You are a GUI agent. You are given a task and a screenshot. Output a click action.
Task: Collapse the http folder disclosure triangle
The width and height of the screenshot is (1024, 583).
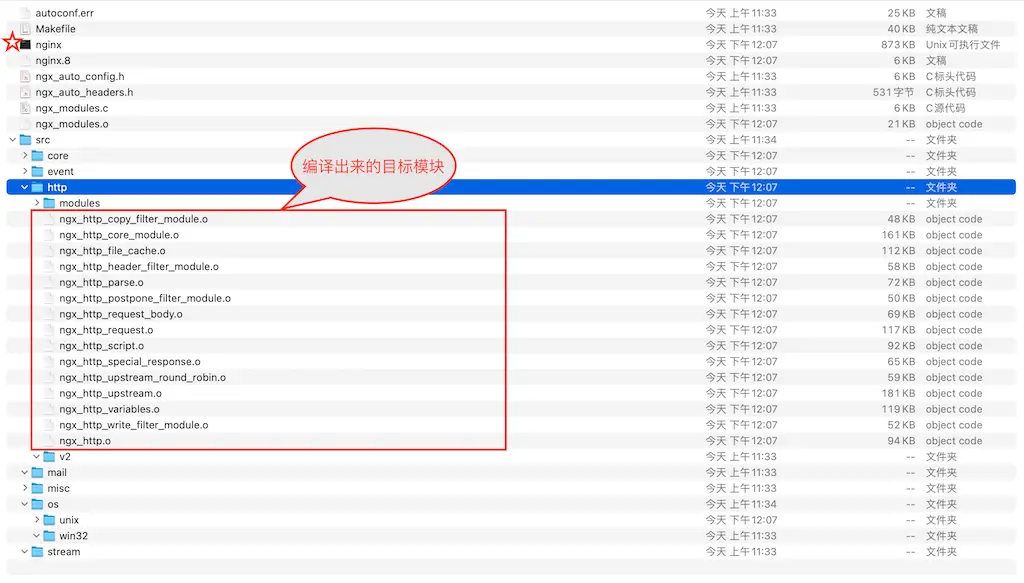click(25, 188)
